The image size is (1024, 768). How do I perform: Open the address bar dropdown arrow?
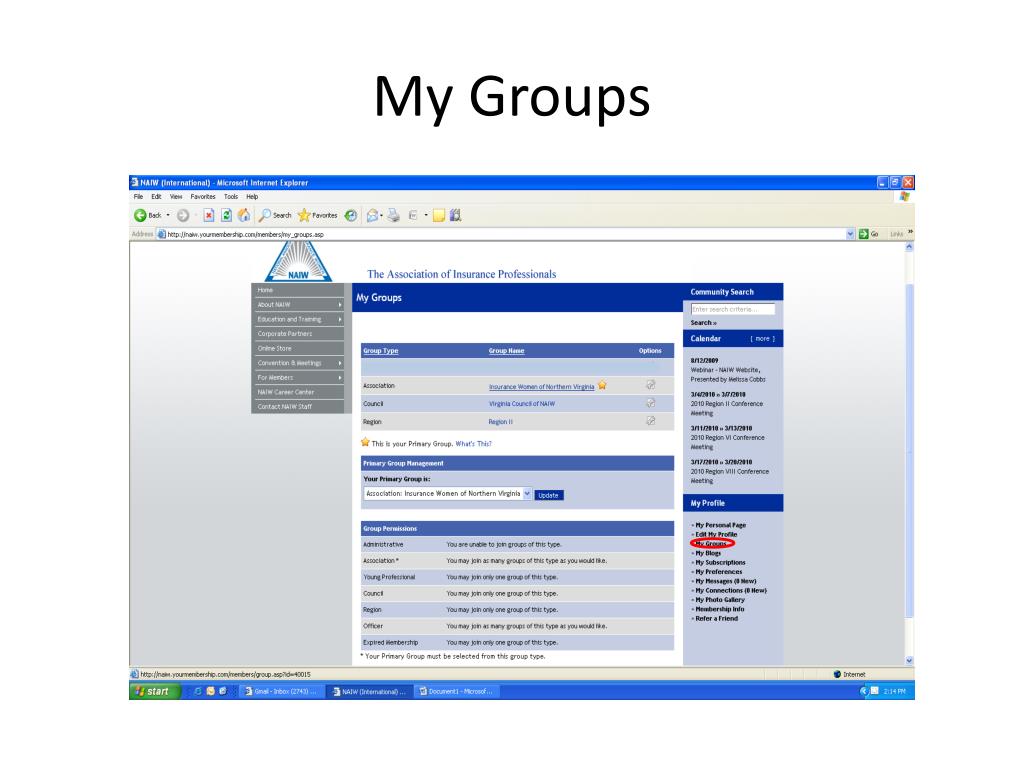tap(850, 234)
